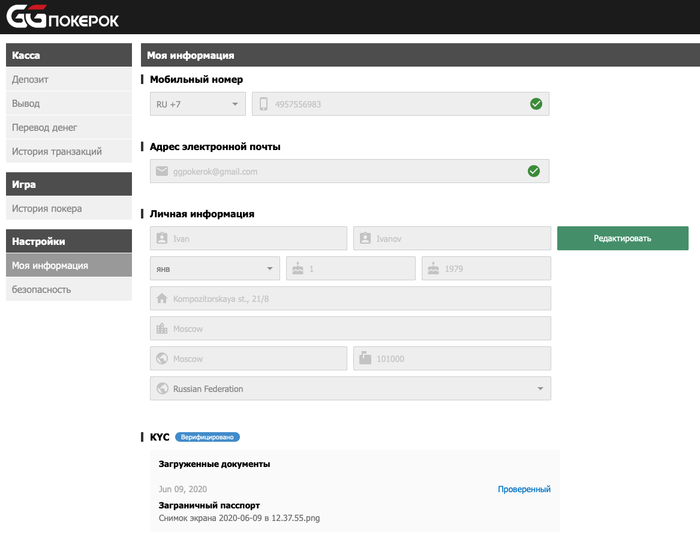This screenshot has width=700, height=533.
Task: Click the phone icon in mobile number field
Action: point(263,104)
